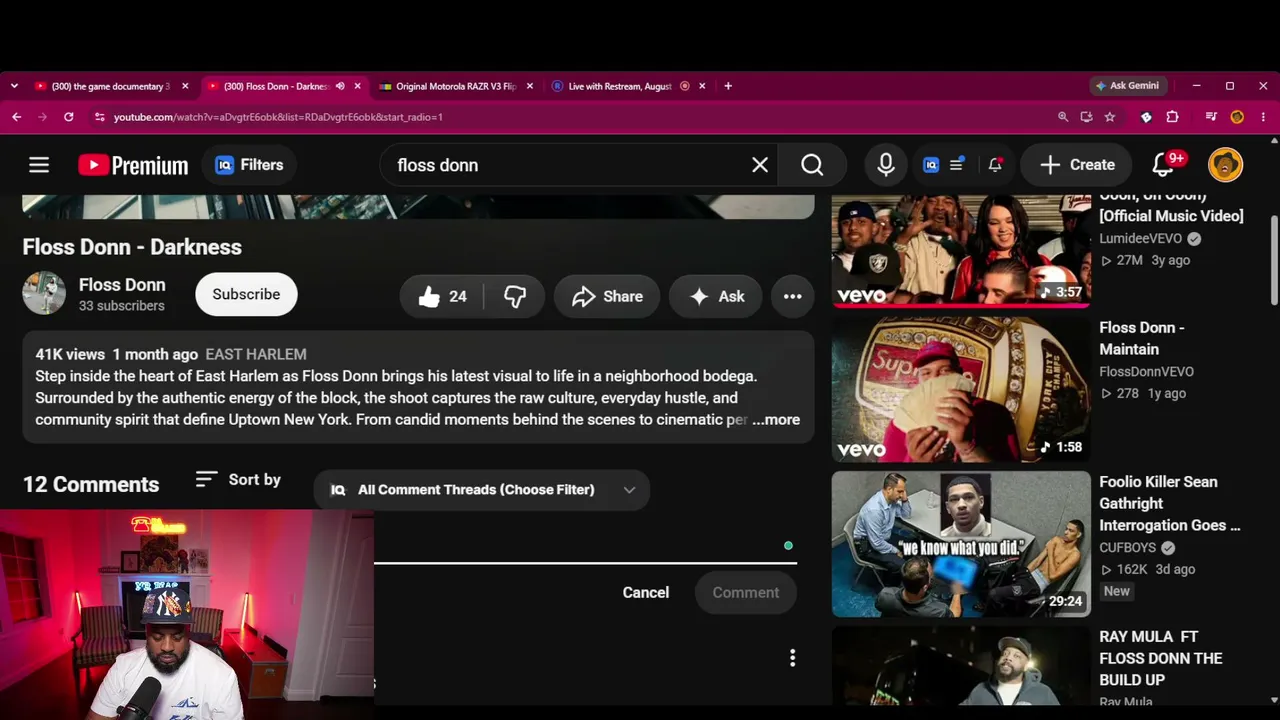Image resolution: width=1280 pixels, height=720 pixels.
Task: Clear the search box with the X
Action: (x=760, y=165)
